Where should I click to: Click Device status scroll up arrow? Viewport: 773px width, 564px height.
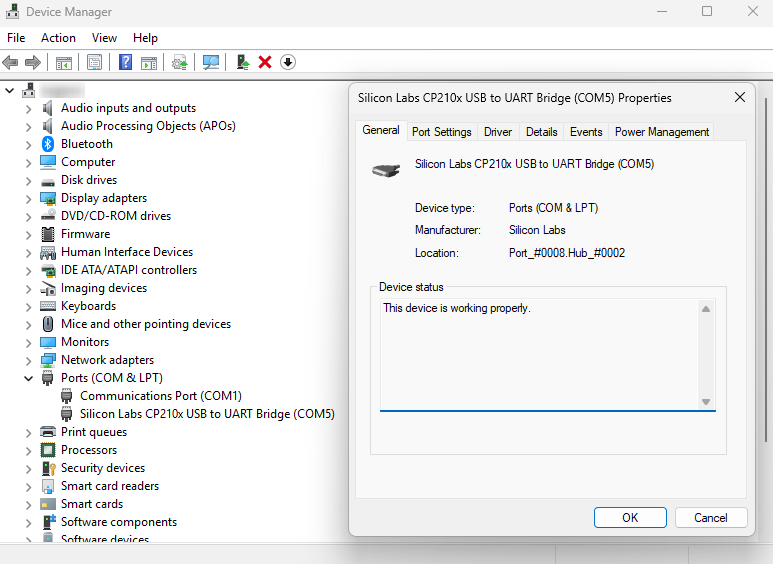[706, 309]
